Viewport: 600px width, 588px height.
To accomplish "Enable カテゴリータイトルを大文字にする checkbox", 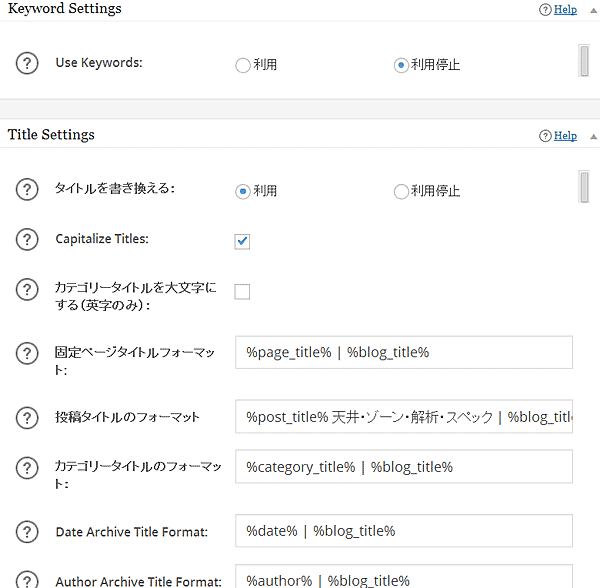I will [242, 292].
